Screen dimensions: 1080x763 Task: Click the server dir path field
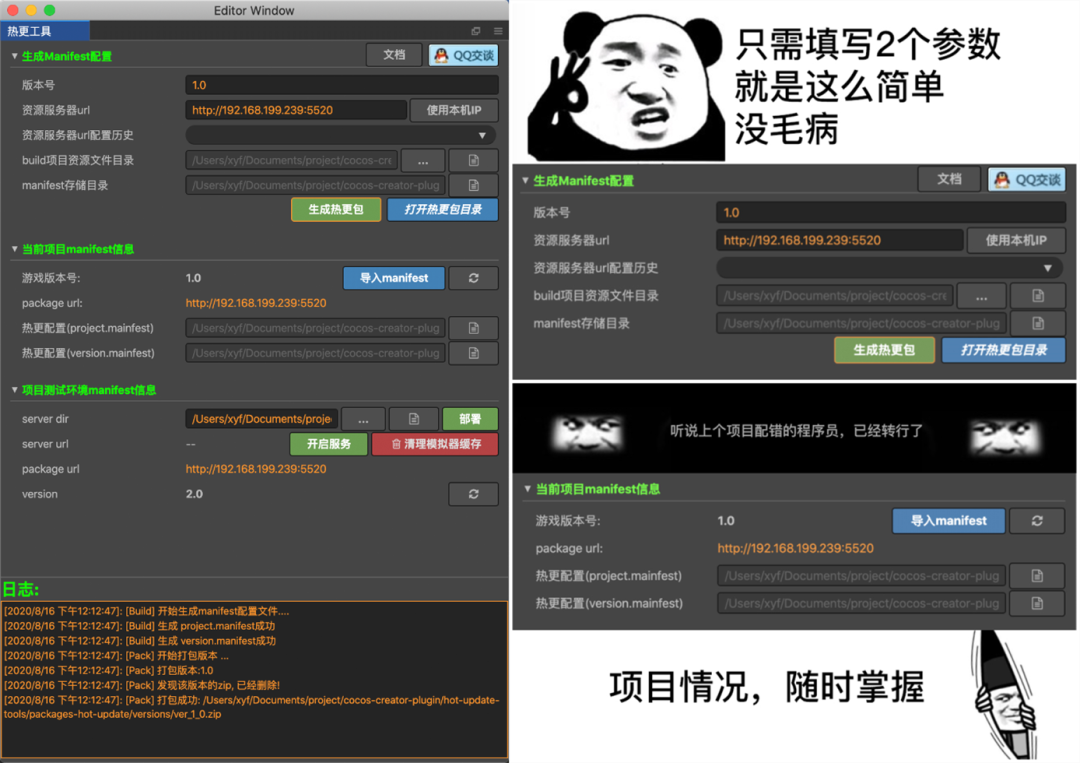pos(262,419)
